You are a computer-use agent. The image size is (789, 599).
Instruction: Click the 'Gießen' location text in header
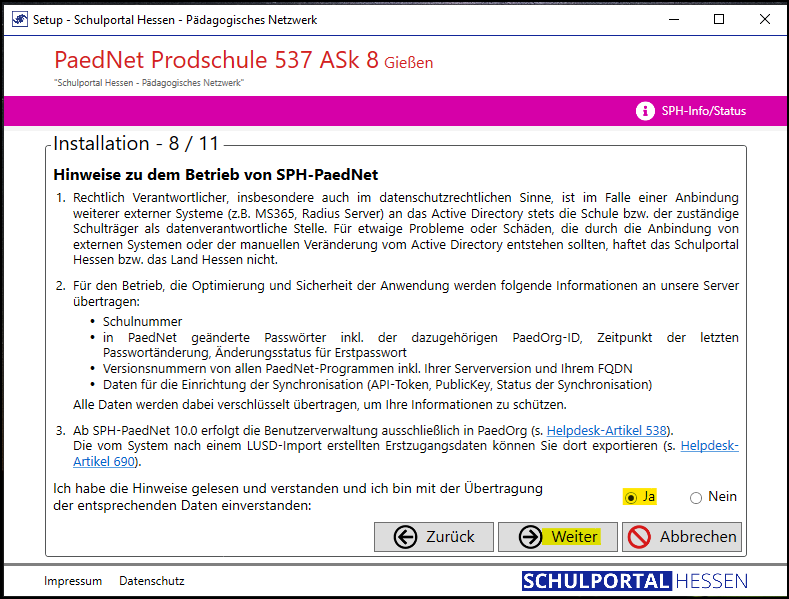[x=409, y=63]
